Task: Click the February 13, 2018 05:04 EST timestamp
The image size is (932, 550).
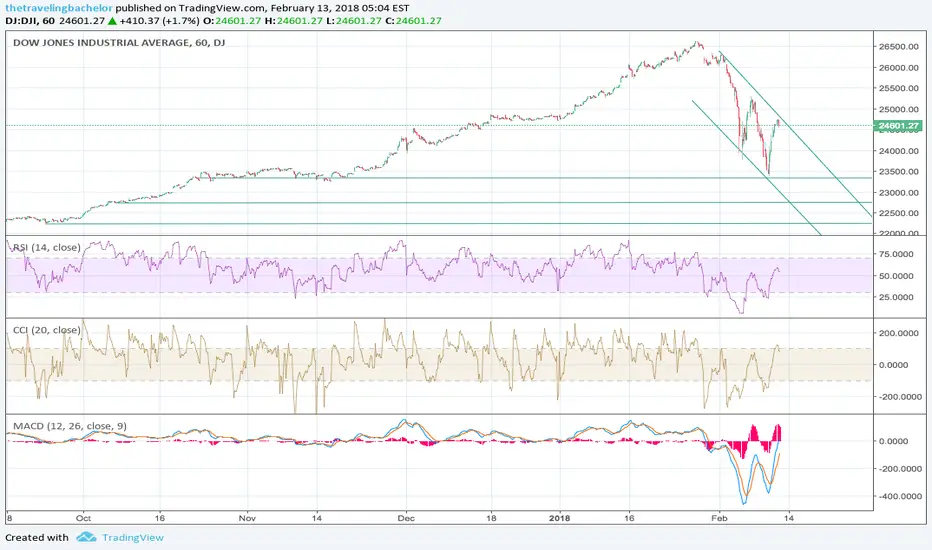Action: click(x=339, y=8)
